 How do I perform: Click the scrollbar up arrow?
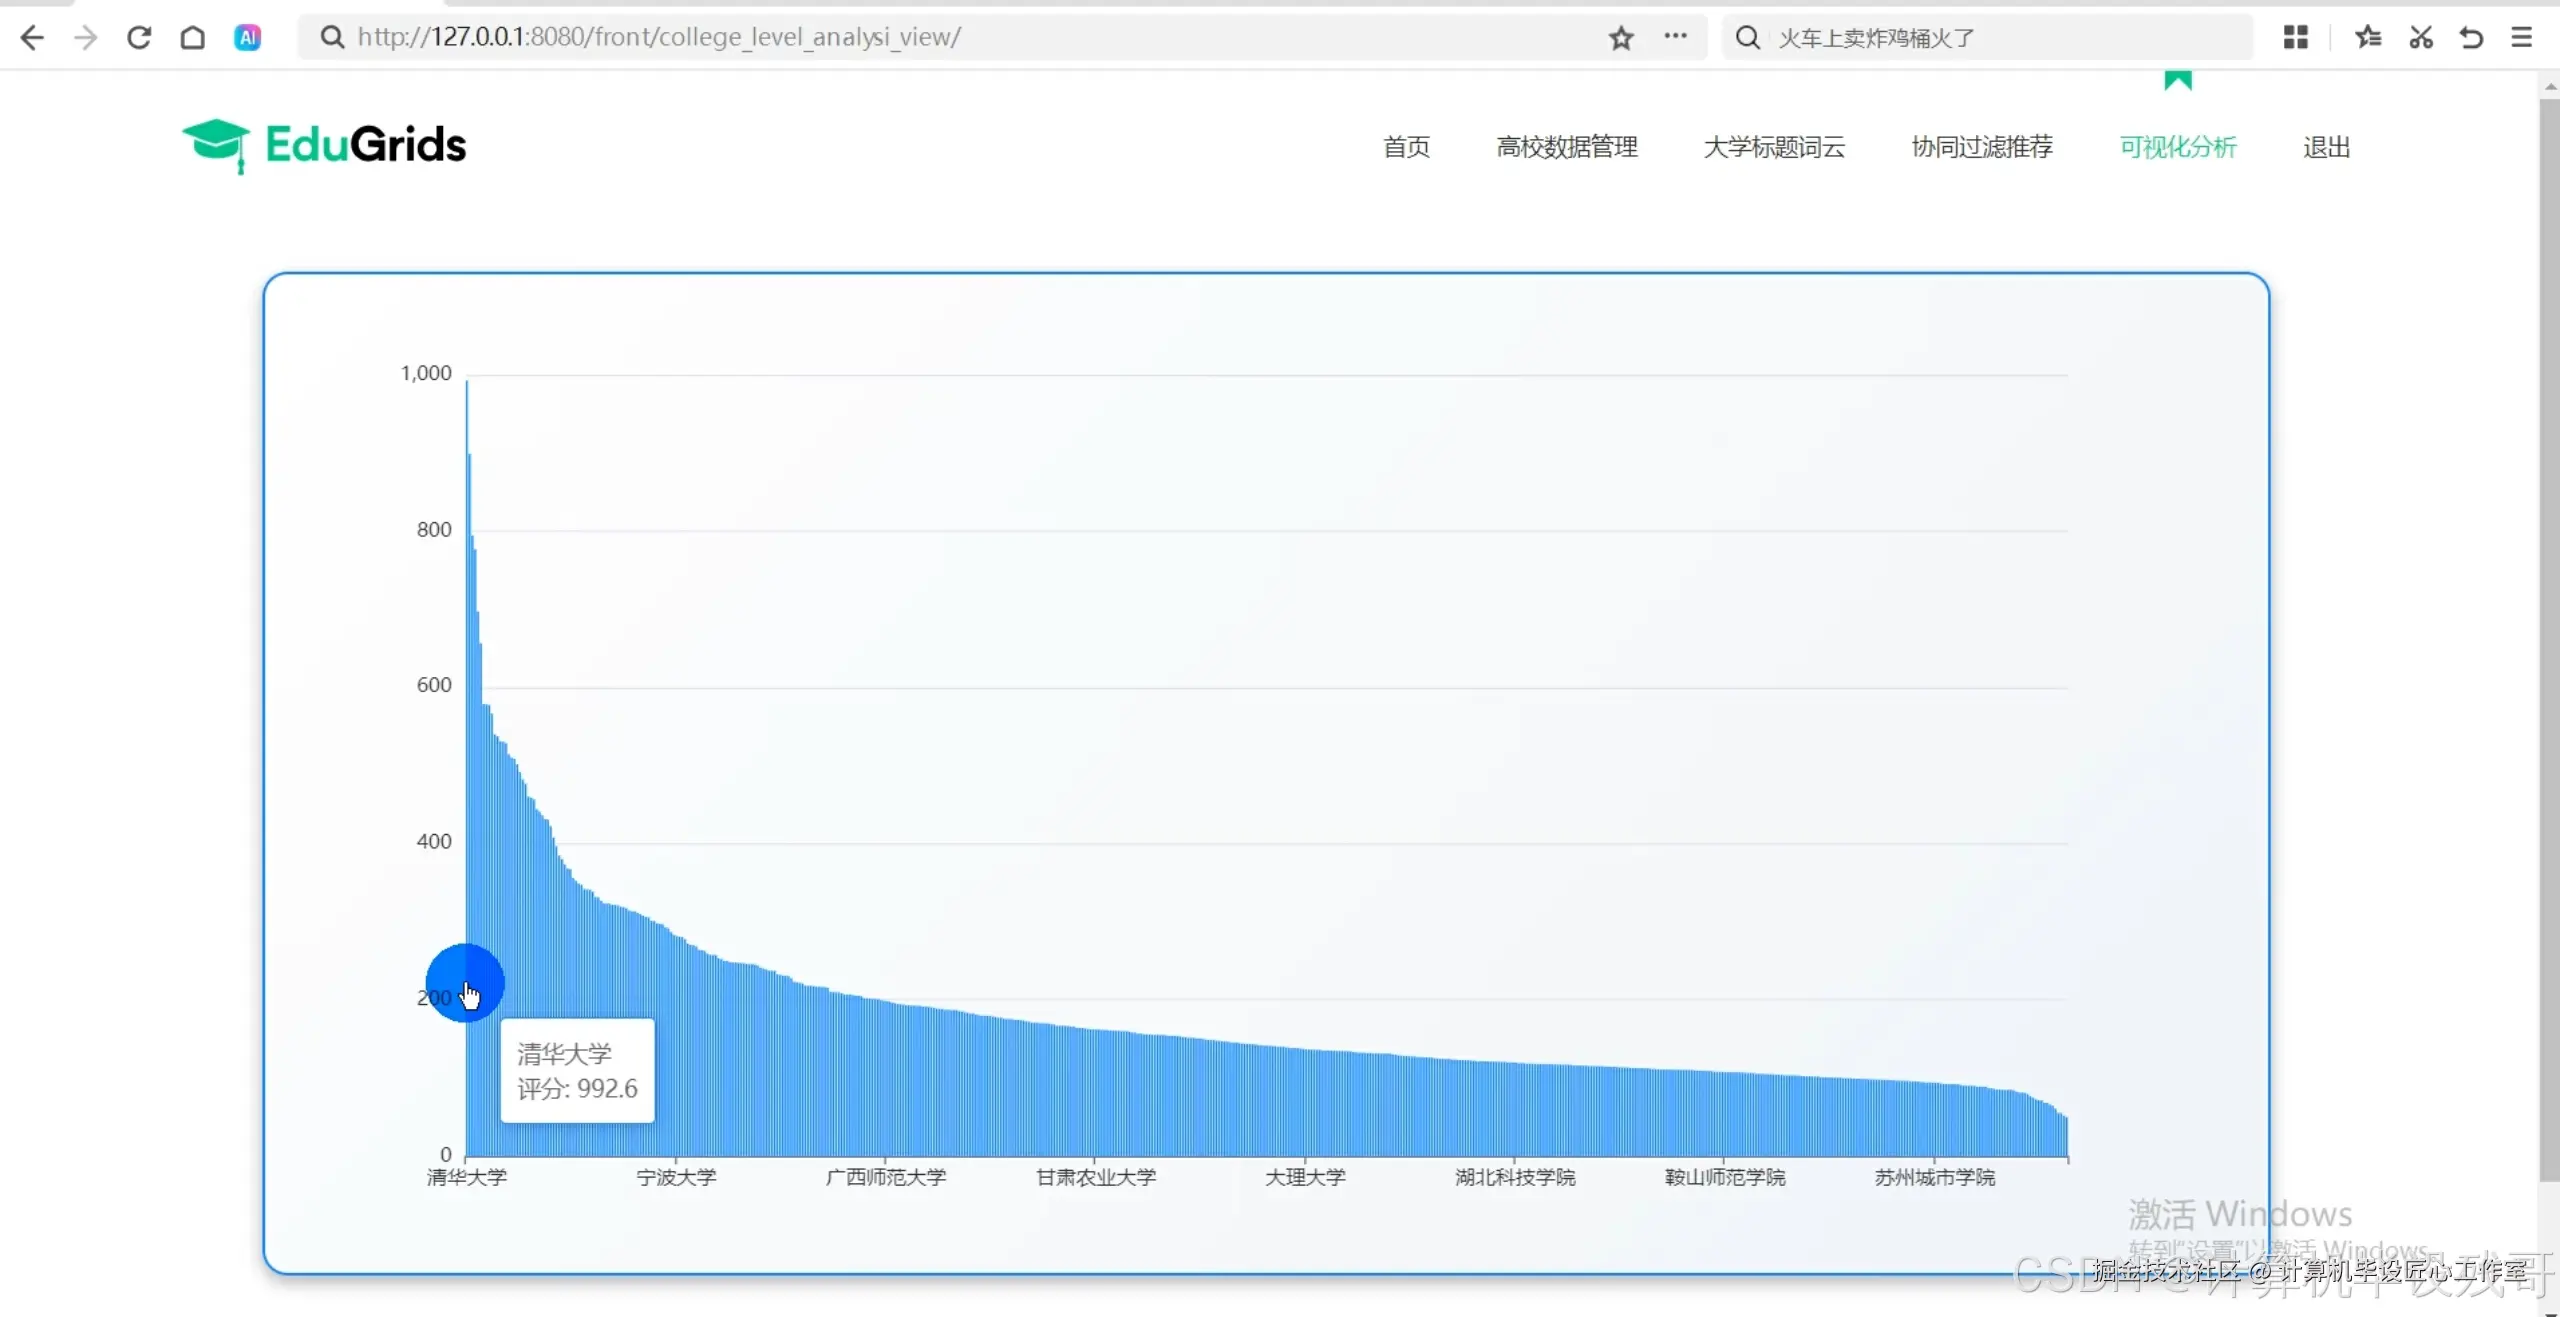point(2549,86)
